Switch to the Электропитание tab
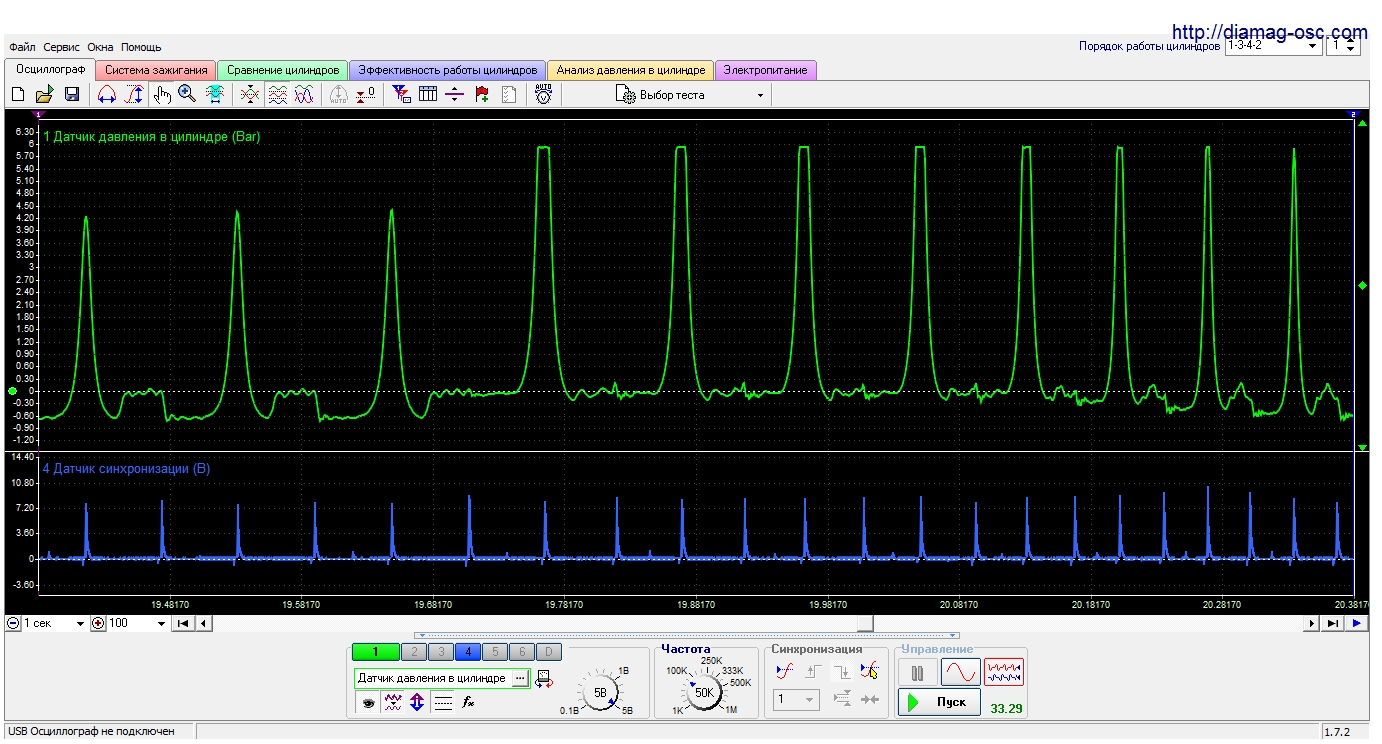 click(766, 70)
